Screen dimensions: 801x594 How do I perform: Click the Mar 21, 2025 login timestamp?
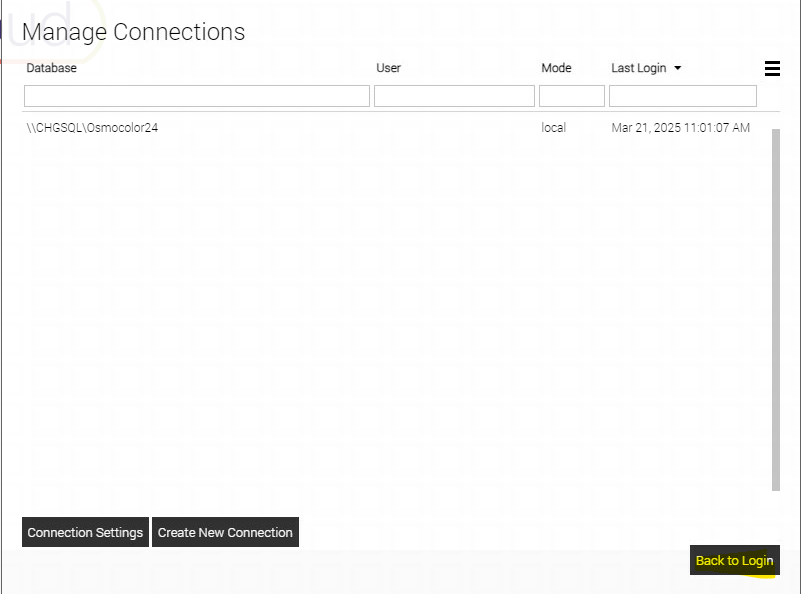coord(680,128)
